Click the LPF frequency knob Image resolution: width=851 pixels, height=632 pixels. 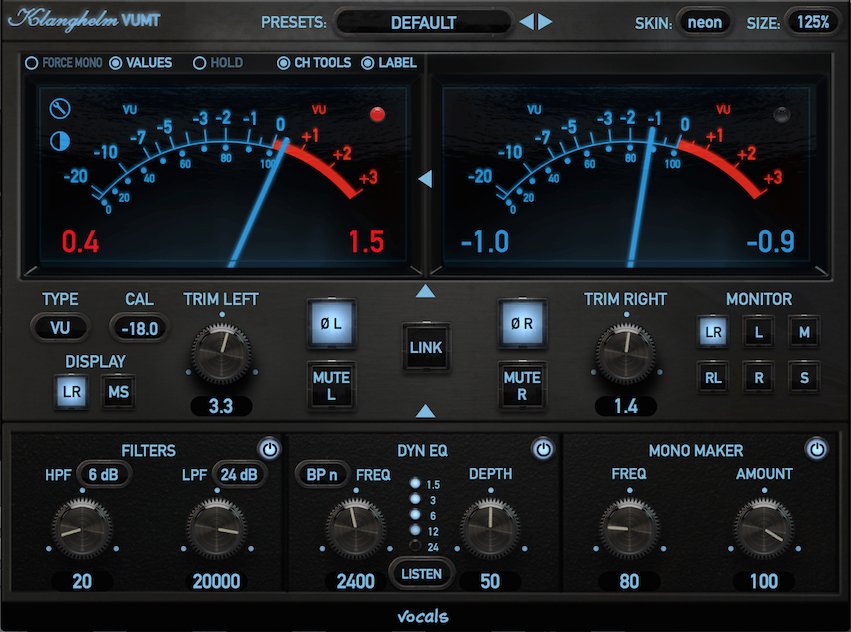click(x=217, y=529)
